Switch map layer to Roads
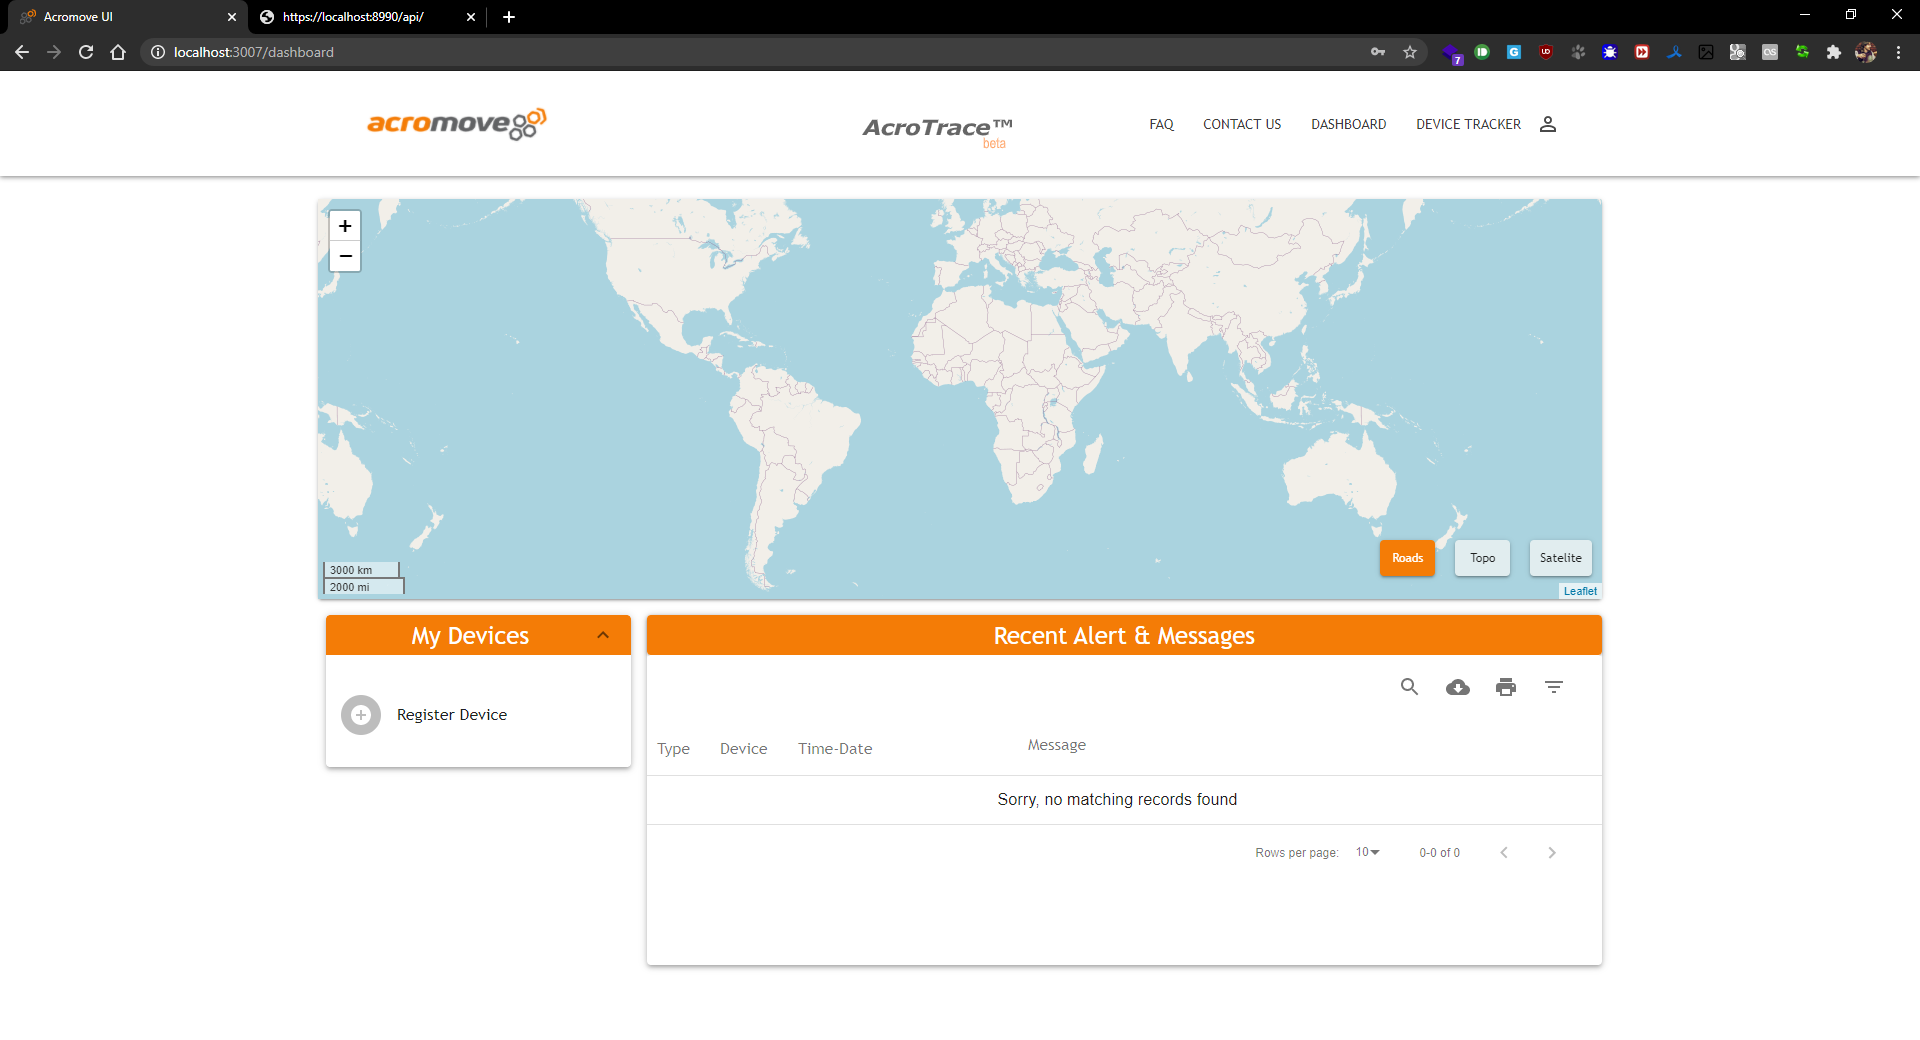This screenshot has width=1920, height=1040. 1406,558
